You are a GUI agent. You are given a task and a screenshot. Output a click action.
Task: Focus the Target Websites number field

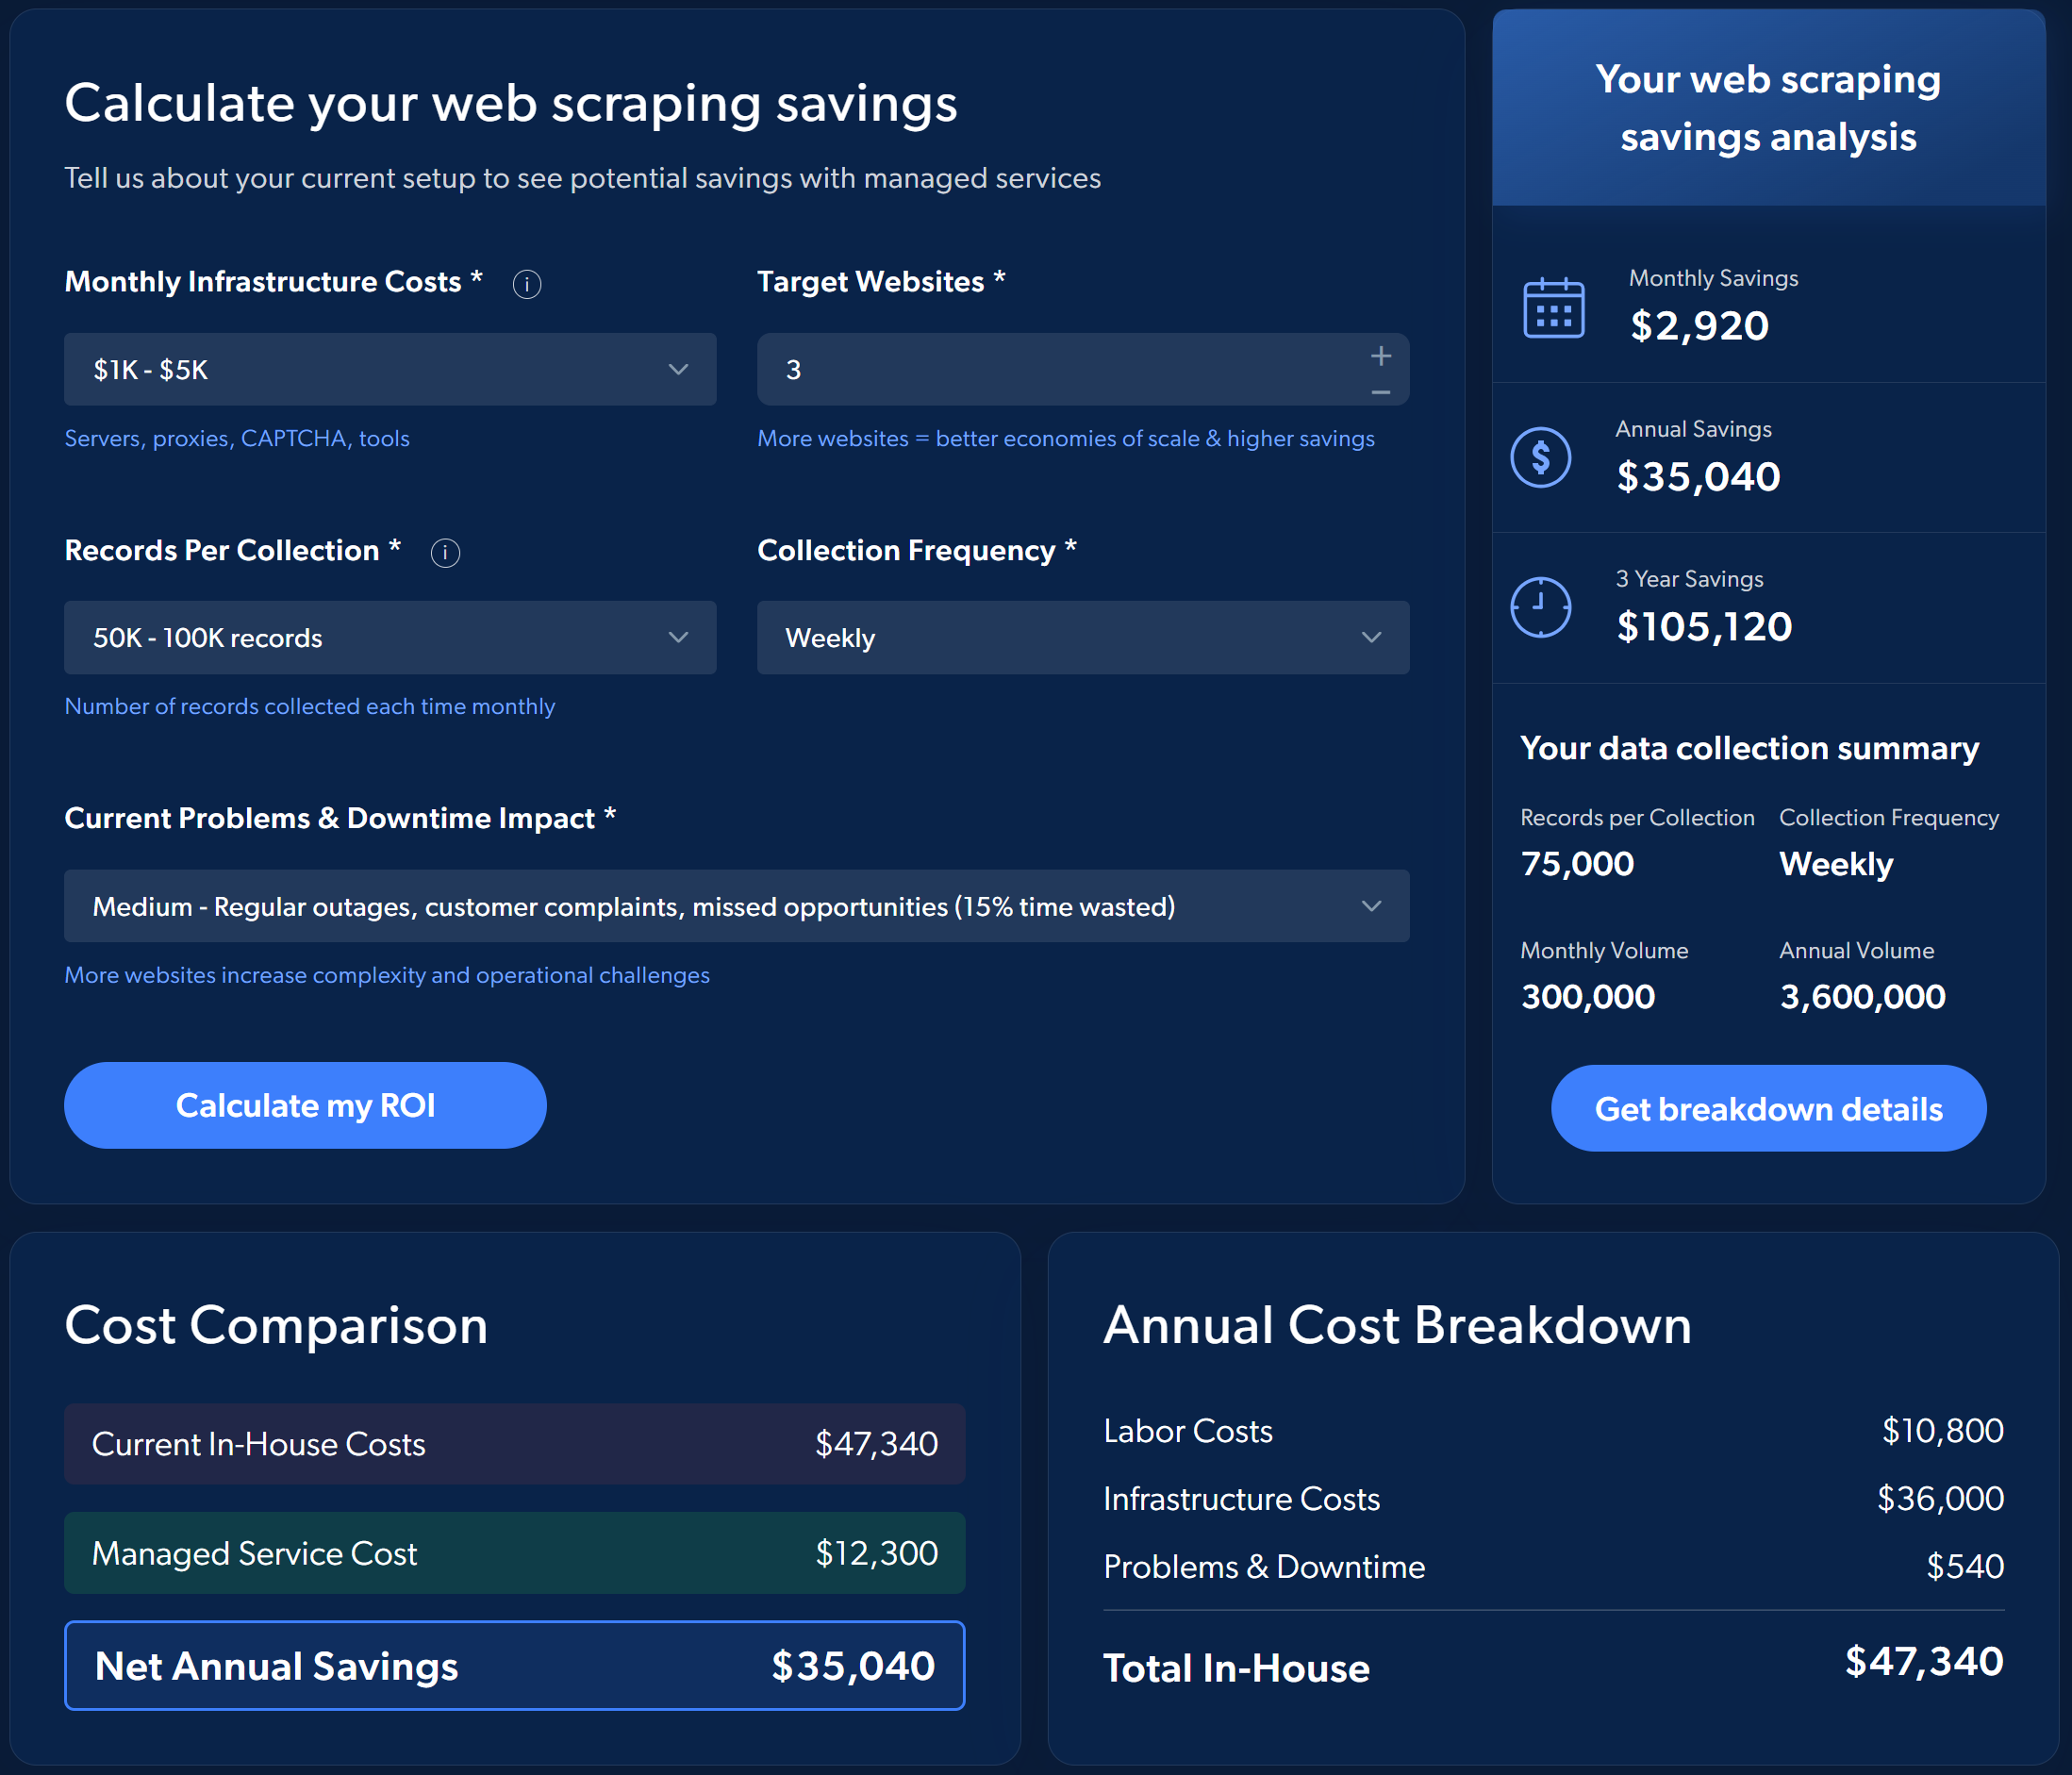1050,369
